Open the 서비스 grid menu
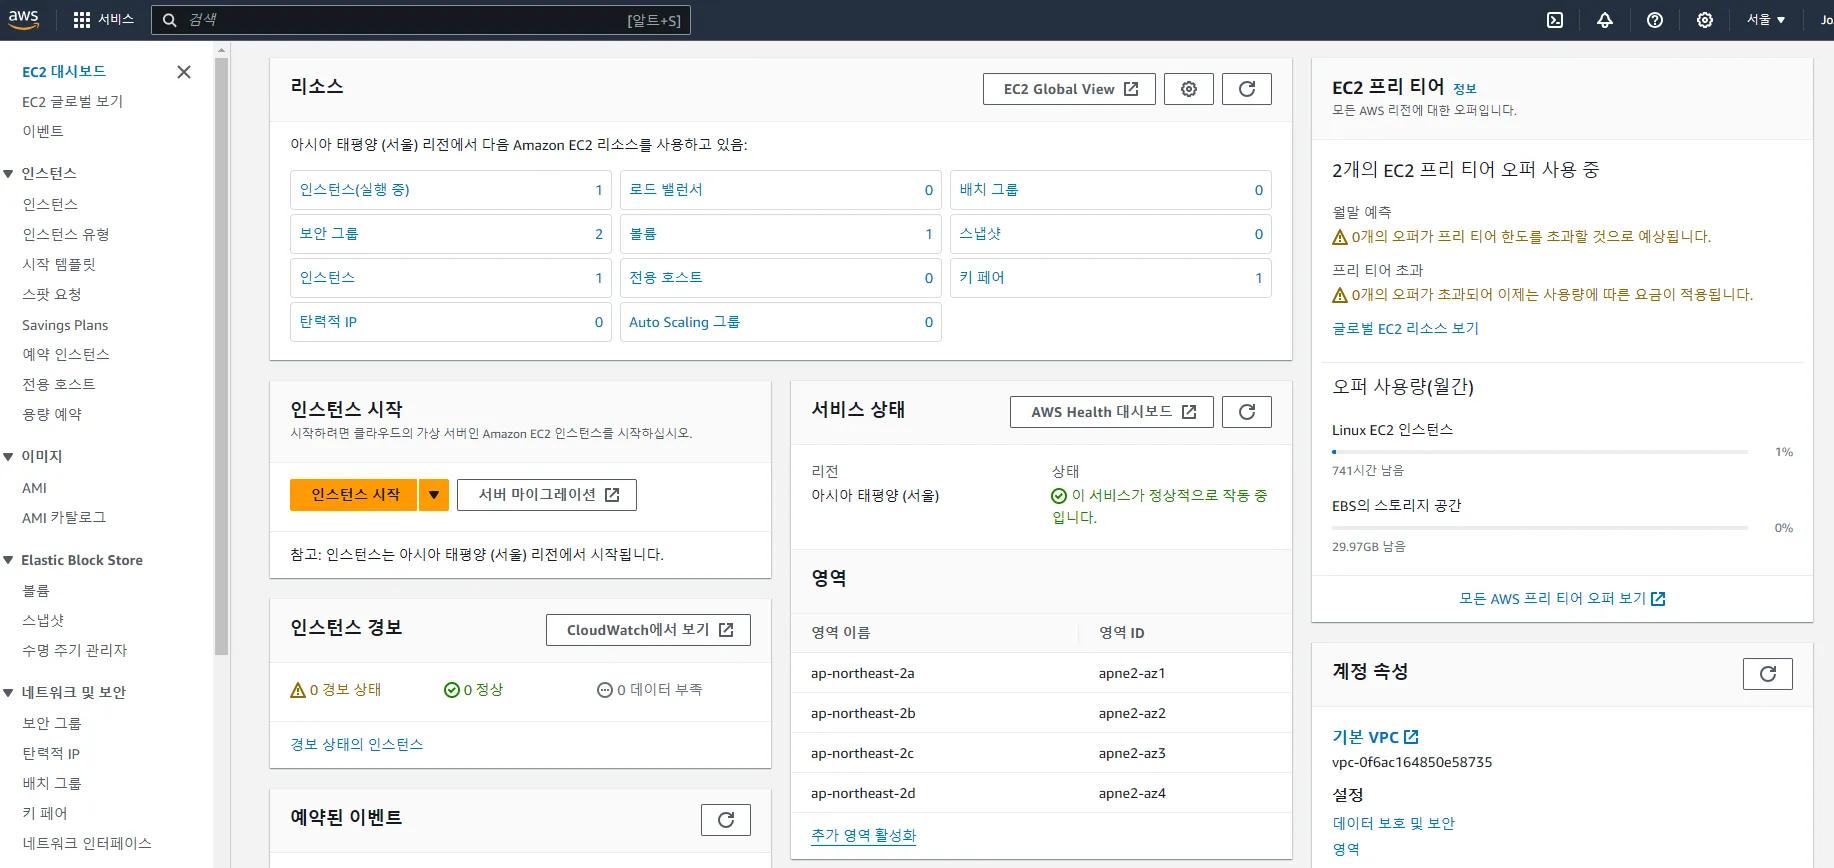 point(103,20)
